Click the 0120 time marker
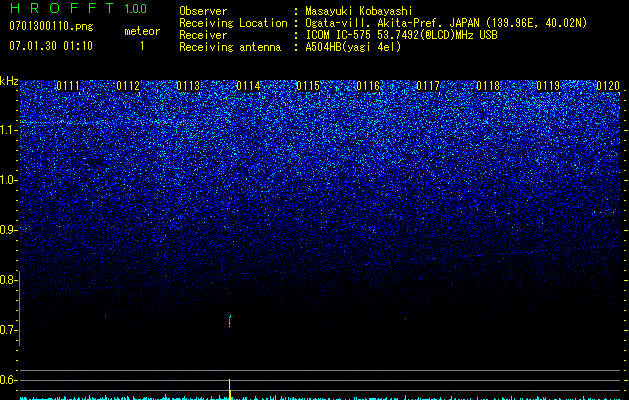 click(x=608, y=86)
